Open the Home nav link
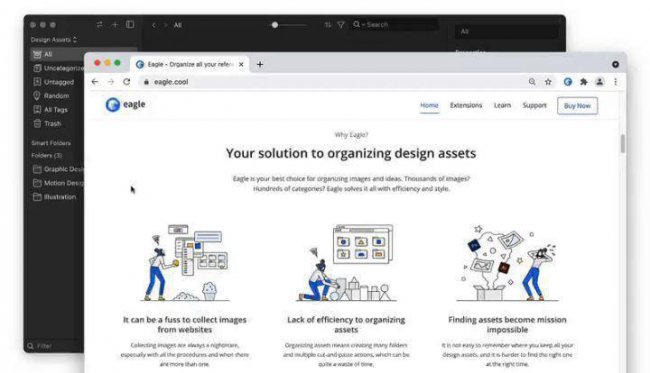 (429, 105)
